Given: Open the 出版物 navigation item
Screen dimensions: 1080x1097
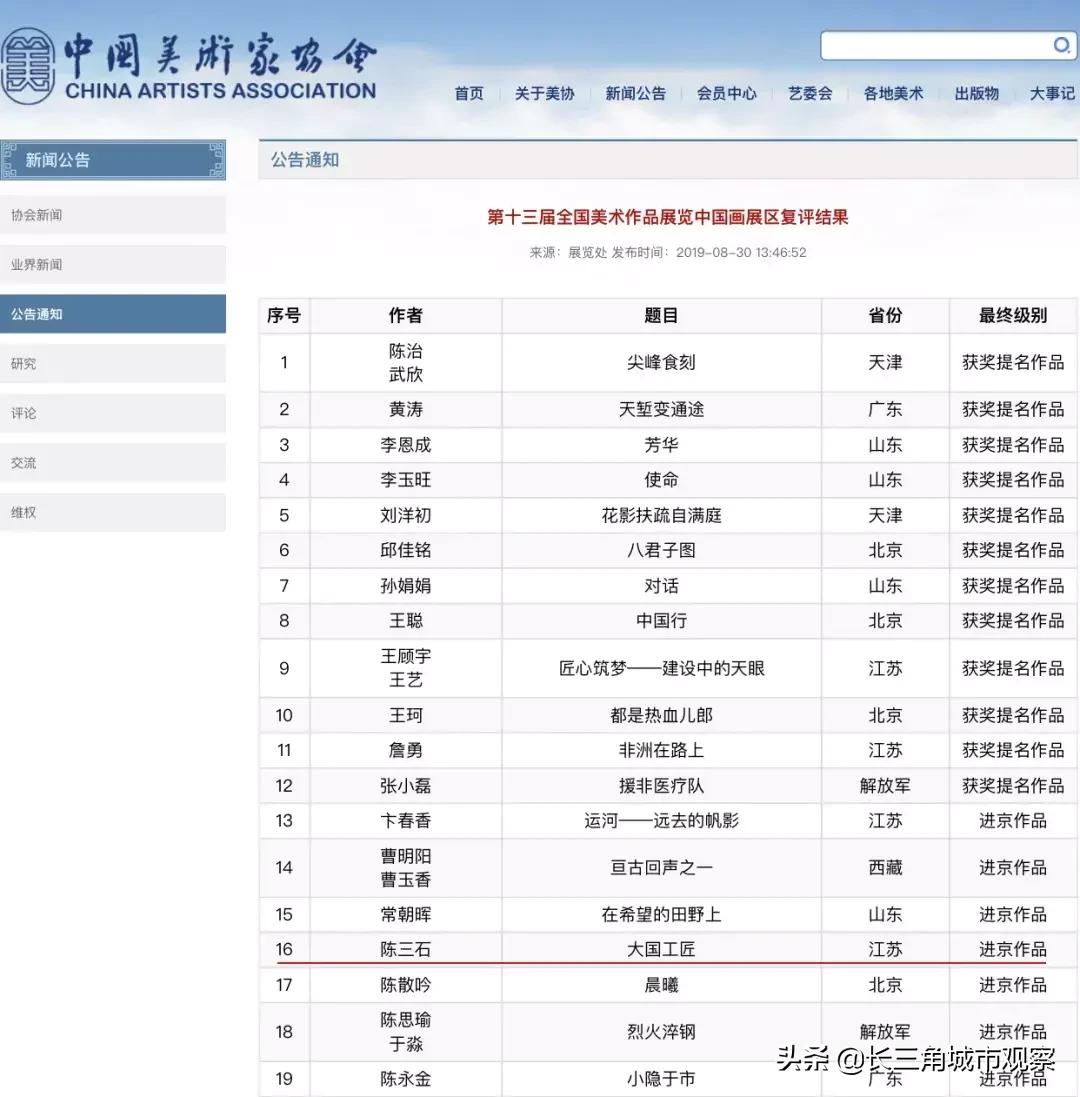Looking at the screenshot, I should pos(974,94).
